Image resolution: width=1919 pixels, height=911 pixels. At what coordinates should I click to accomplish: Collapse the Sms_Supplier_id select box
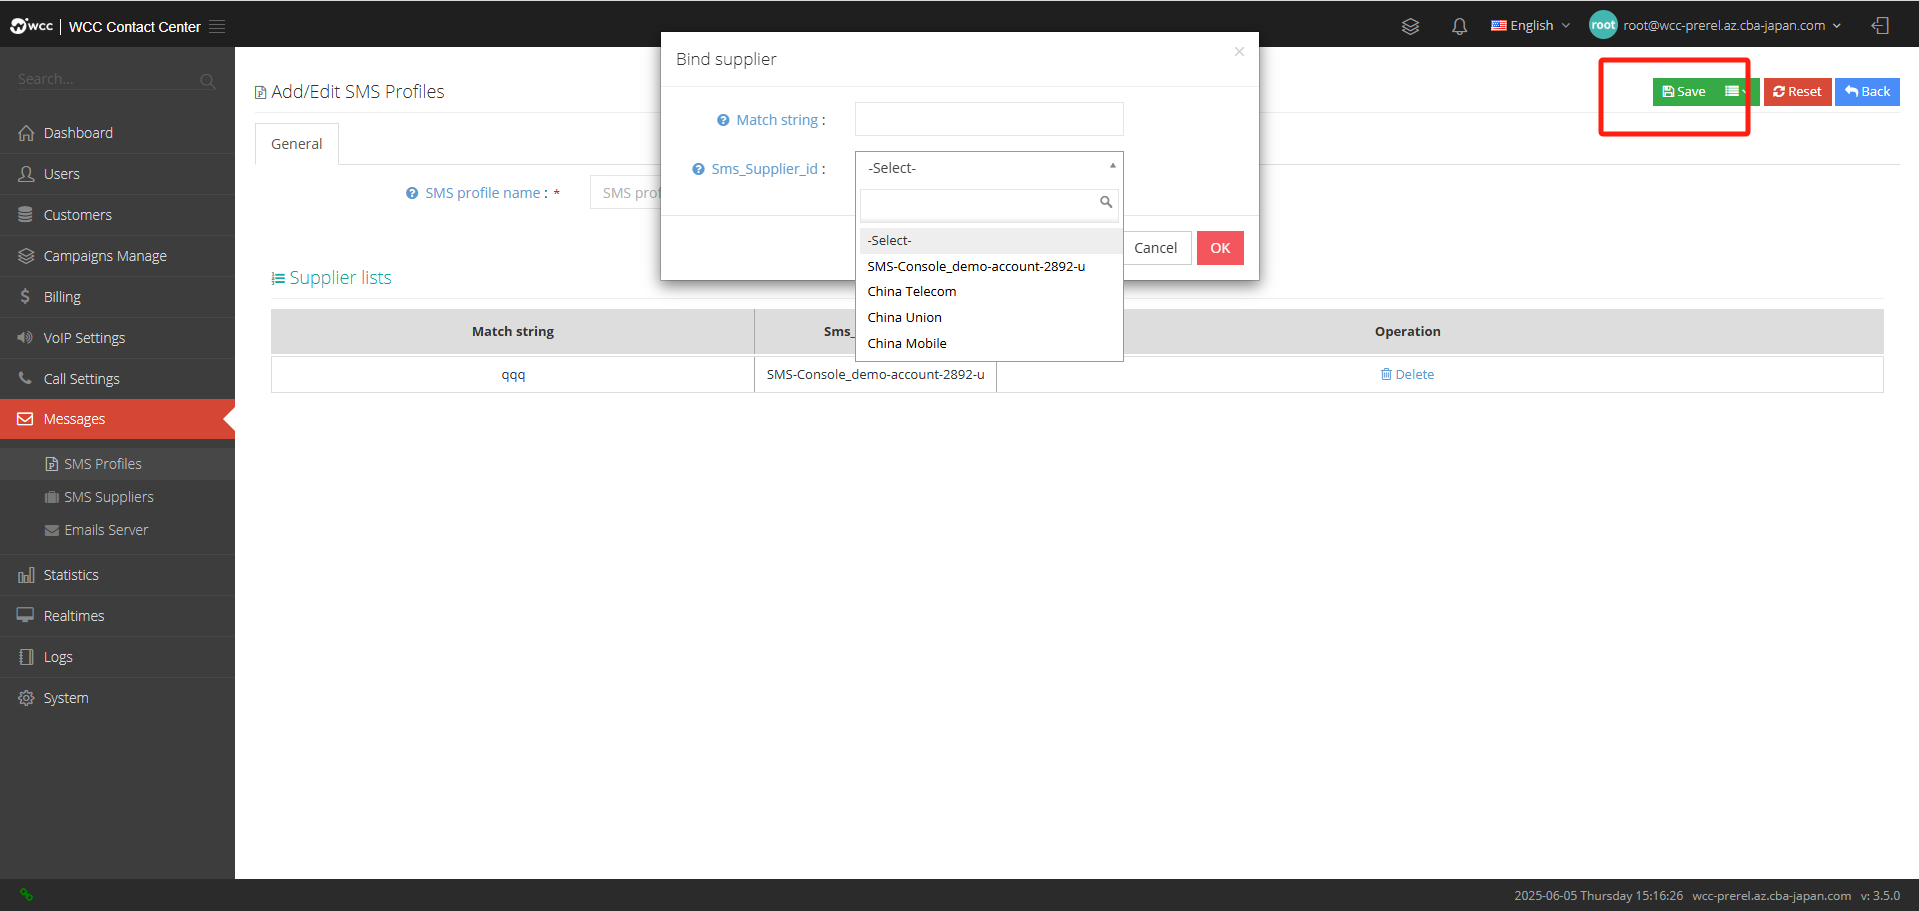tap(989, 168)
